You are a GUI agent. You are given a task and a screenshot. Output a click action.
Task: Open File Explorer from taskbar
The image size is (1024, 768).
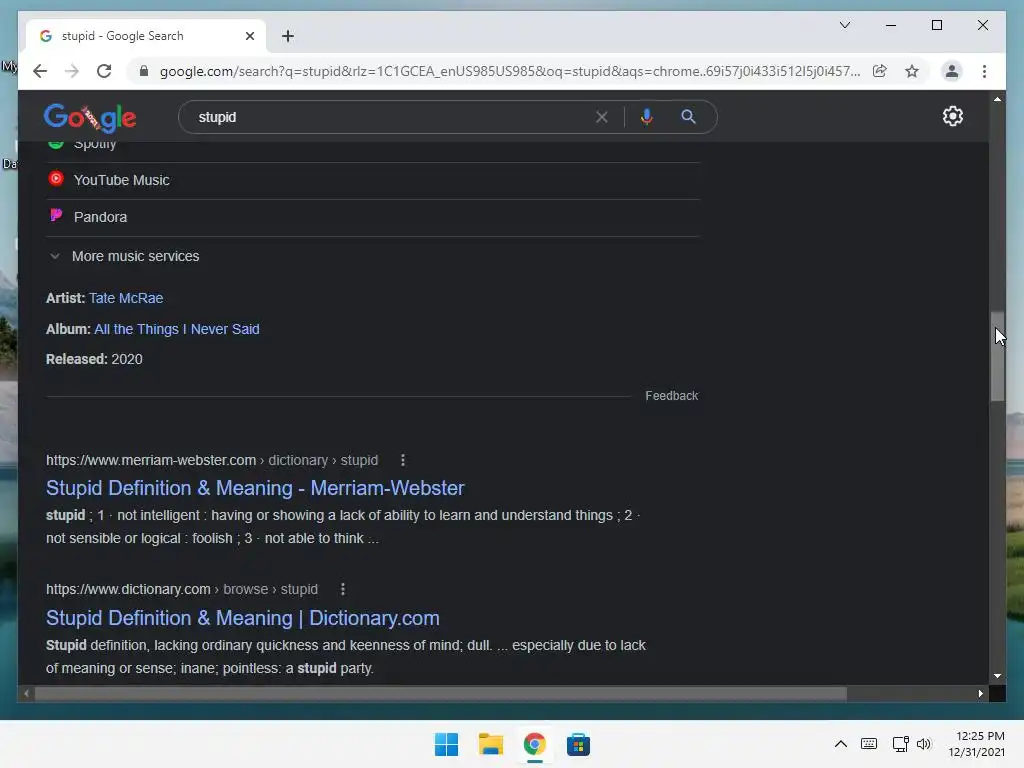[490, 744]
